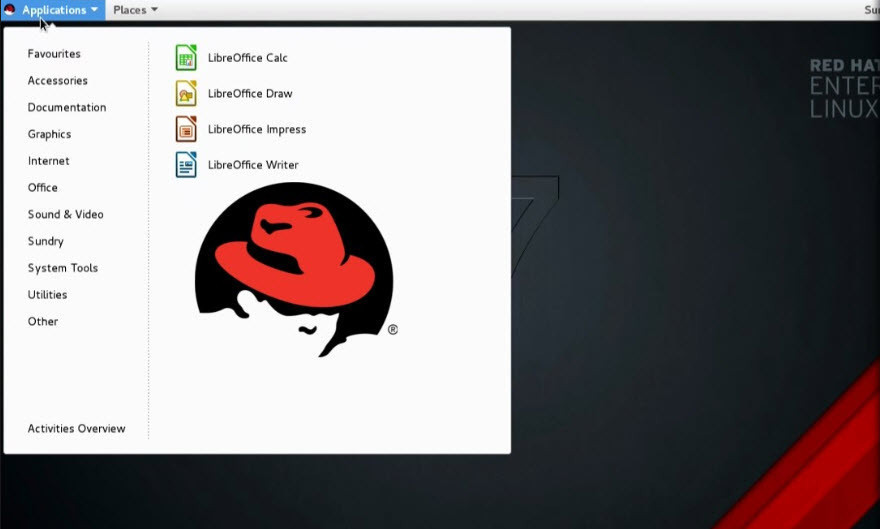Open the Sound & Video category

click(x=65, y=215)
